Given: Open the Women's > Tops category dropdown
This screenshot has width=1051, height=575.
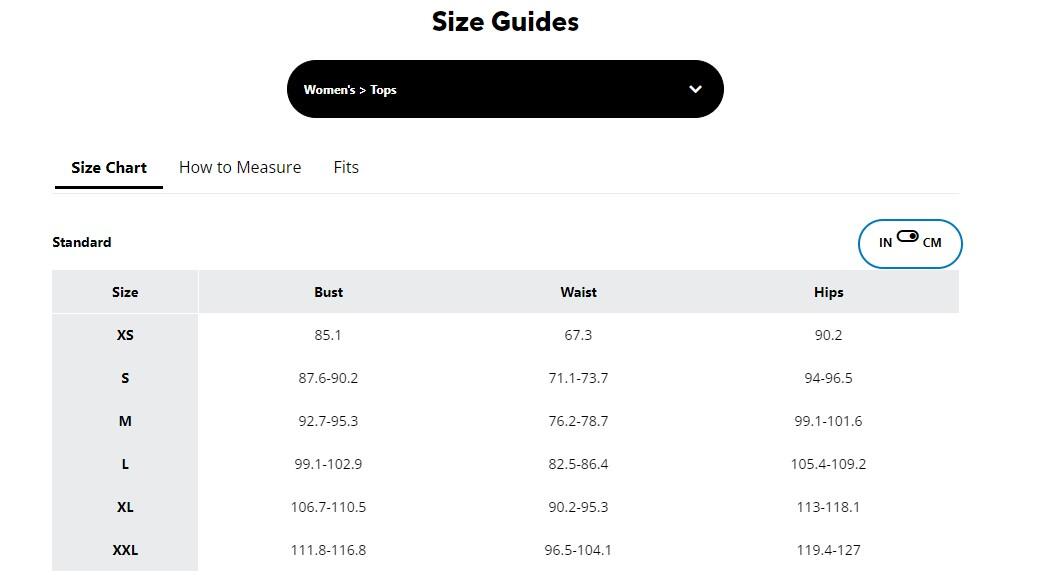Looking at the screenshot, I should (x=505, y=89).
